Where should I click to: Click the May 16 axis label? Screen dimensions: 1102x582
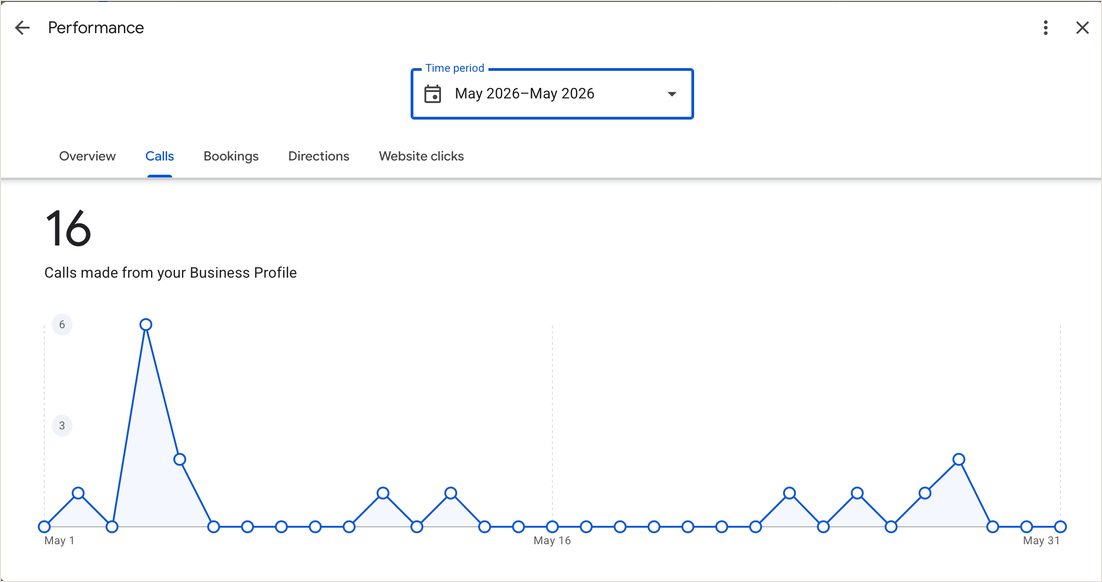tap(552, 541)
